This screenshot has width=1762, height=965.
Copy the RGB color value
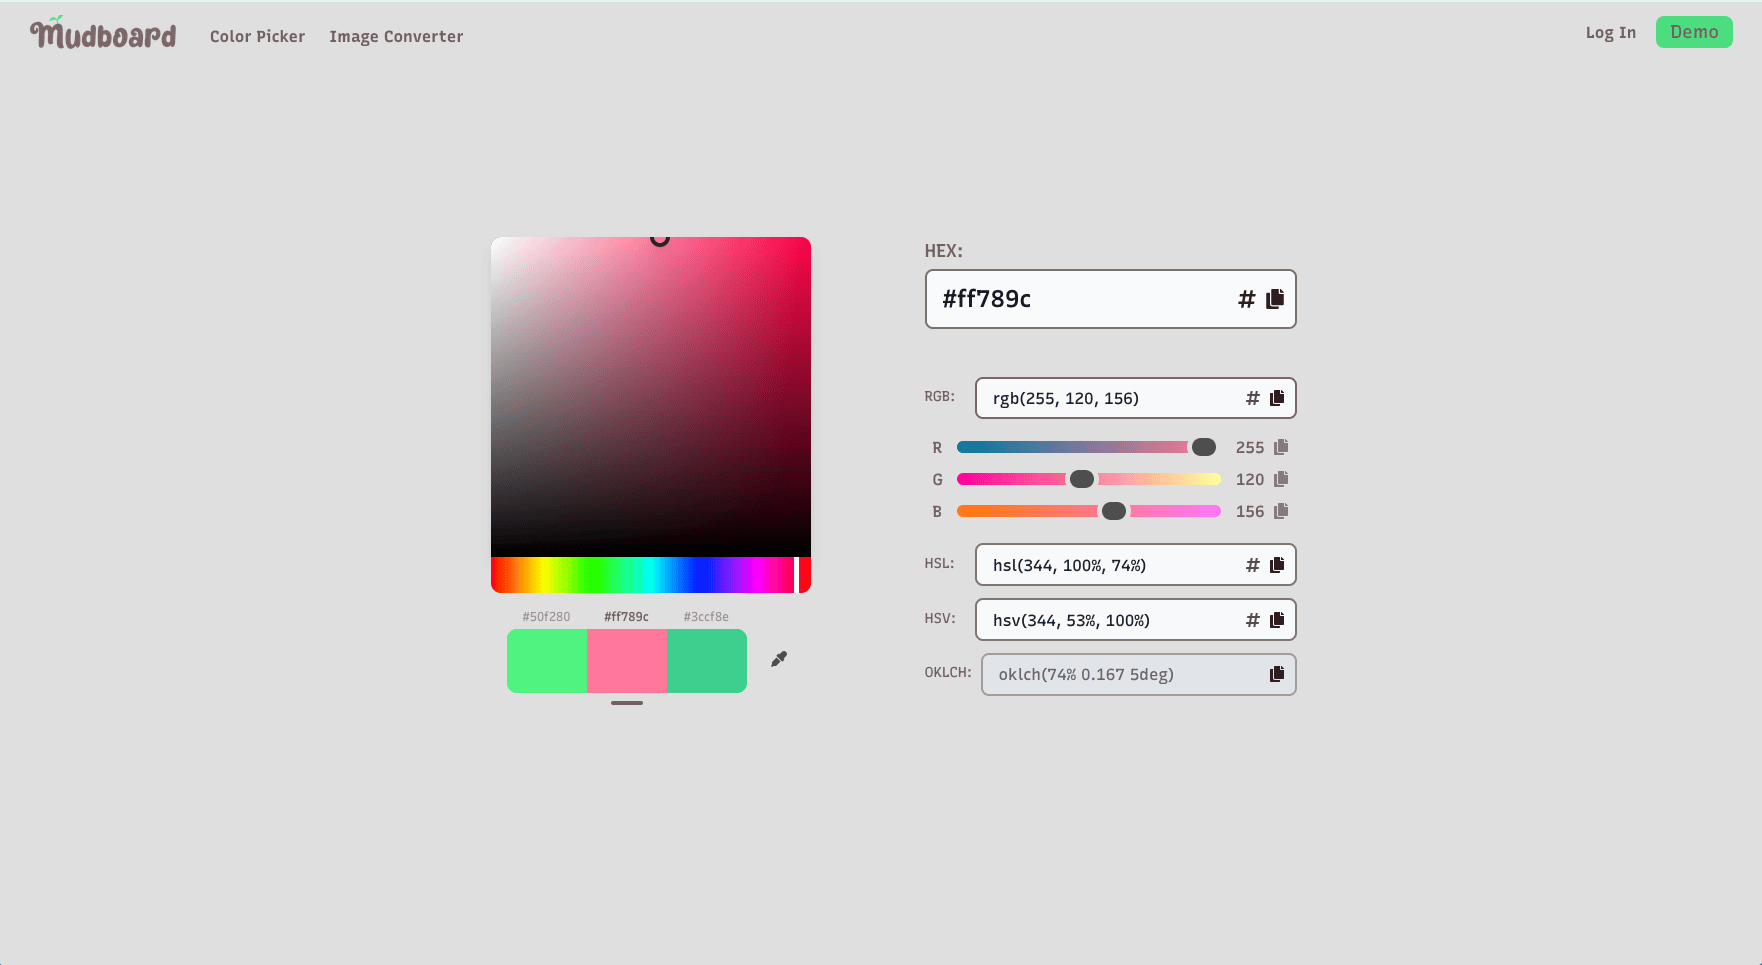(1277, 398)
